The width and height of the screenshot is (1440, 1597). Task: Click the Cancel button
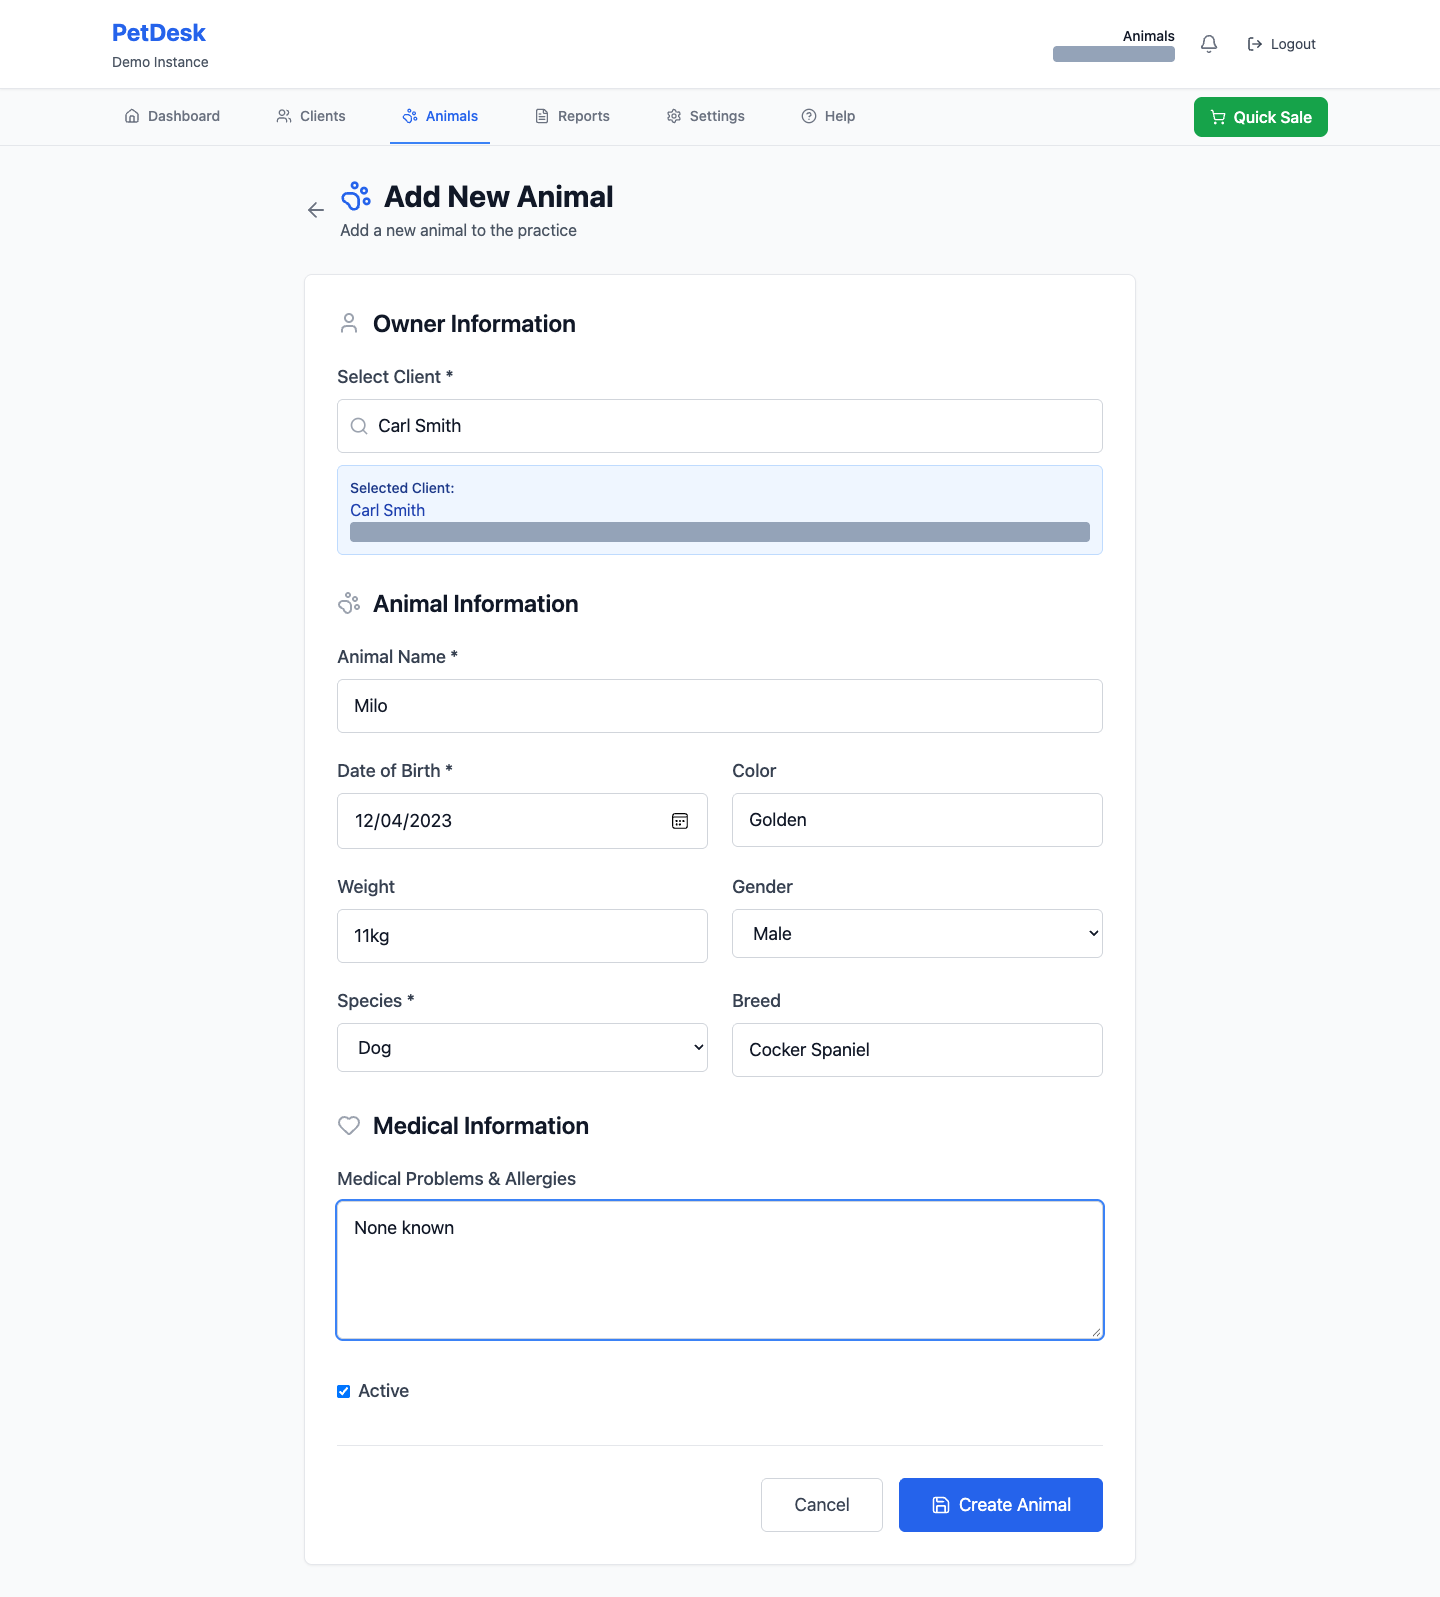point(822,1505)
